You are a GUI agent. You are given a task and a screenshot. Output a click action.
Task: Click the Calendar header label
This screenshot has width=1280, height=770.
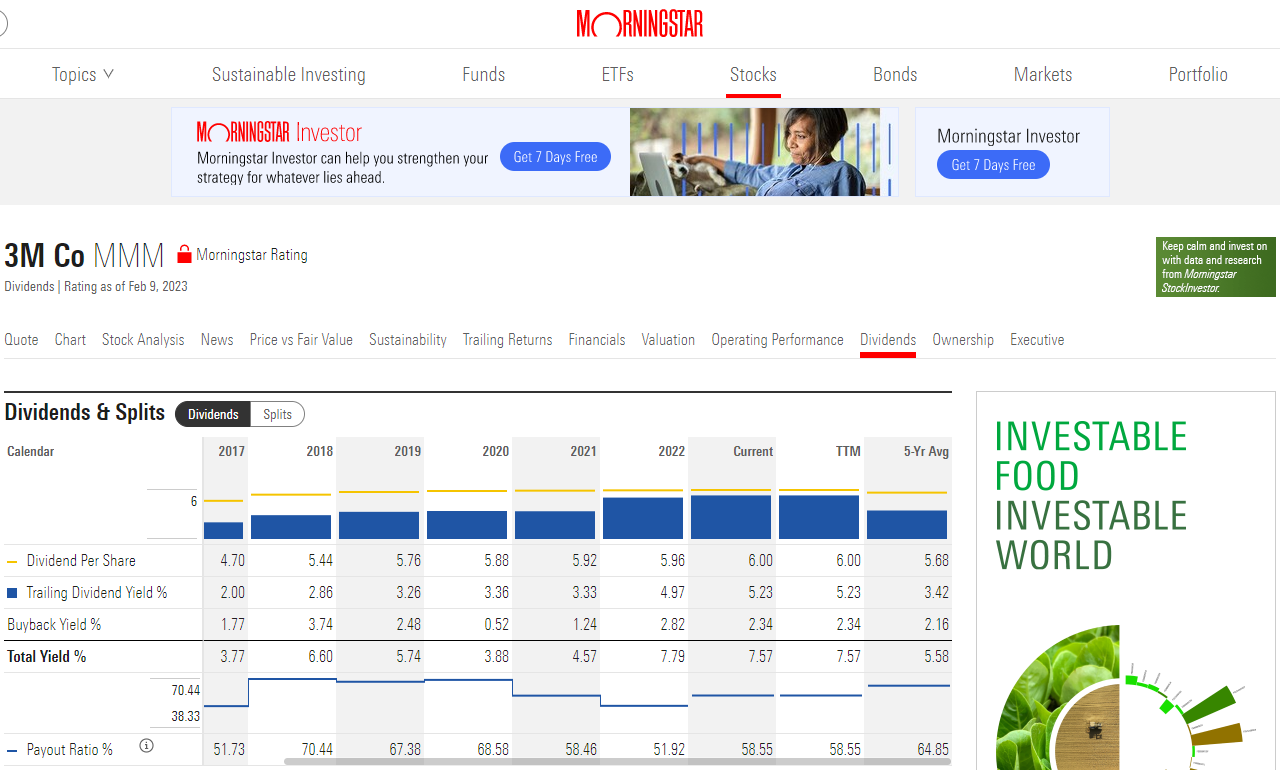(x=30, y=452)
